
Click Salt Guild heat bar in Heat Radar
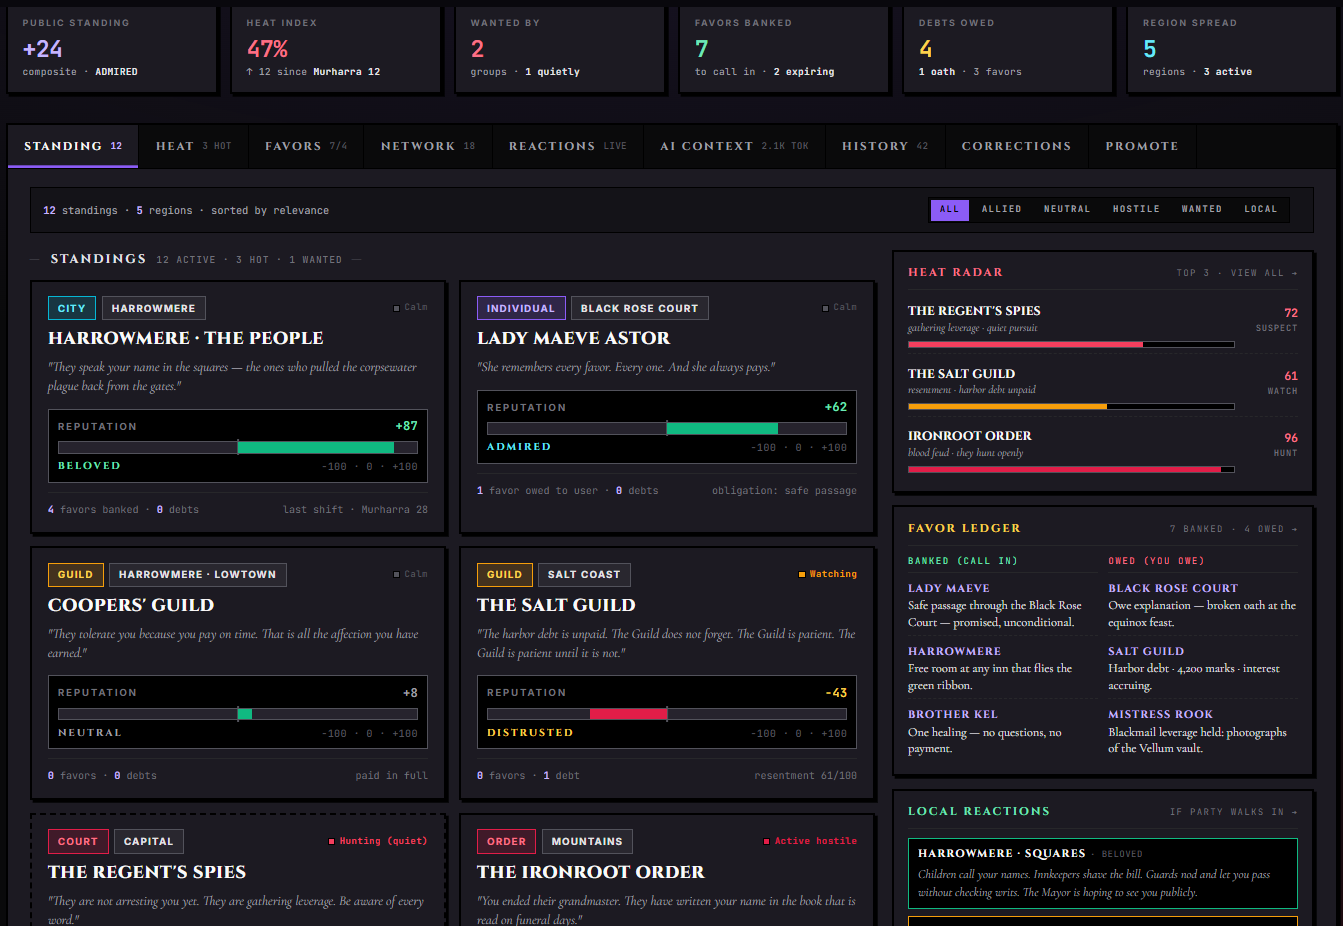[x=1071, y=407]
